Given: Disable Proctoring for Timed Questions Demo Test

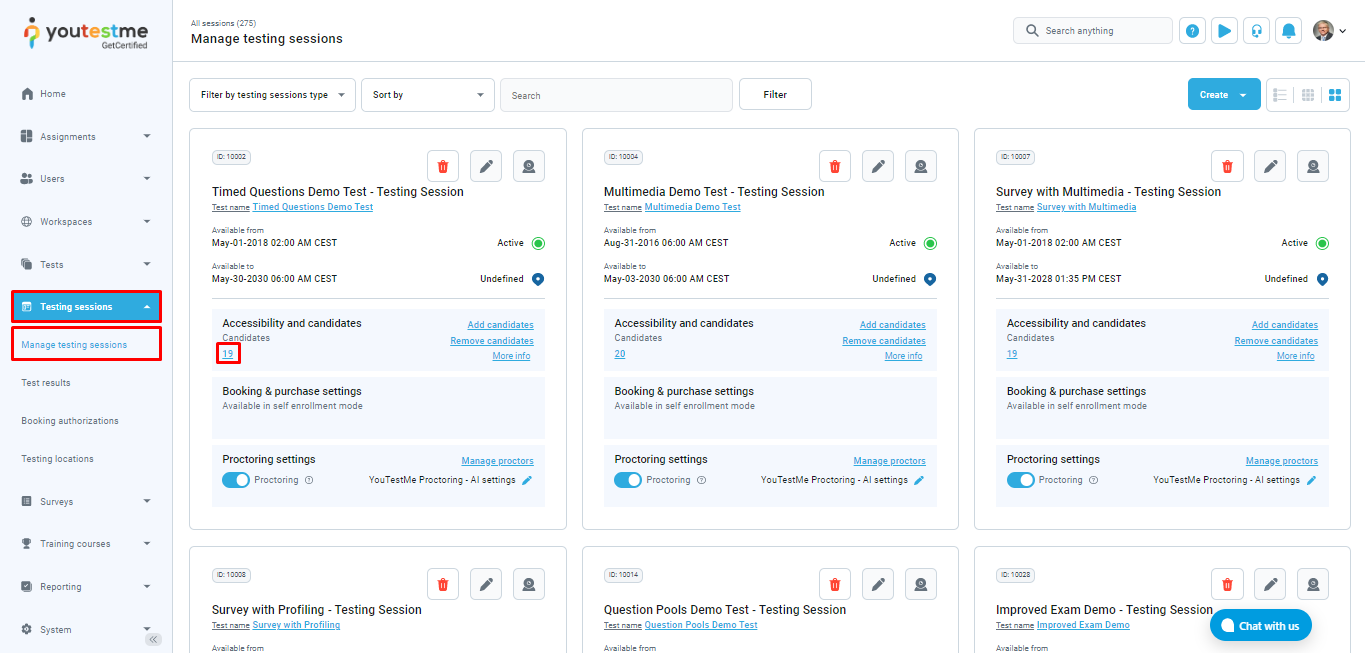Looking at the screenshot, I should pyautogui.click(x=236, y=480).
